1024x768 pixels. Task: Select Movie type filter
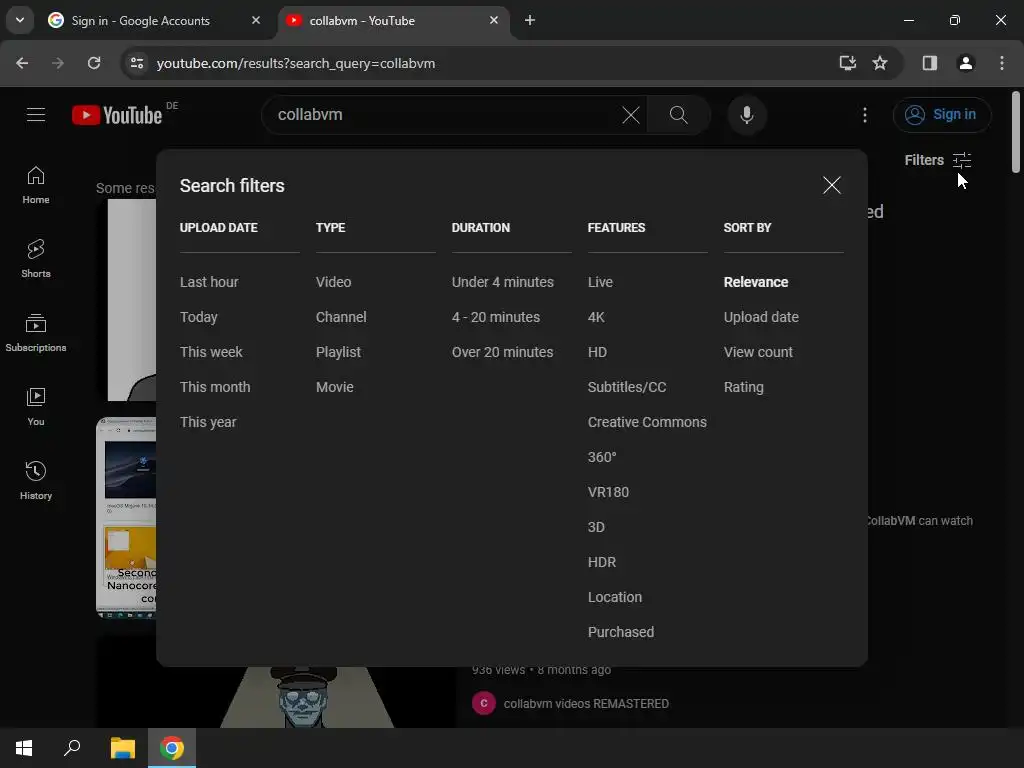334,387
